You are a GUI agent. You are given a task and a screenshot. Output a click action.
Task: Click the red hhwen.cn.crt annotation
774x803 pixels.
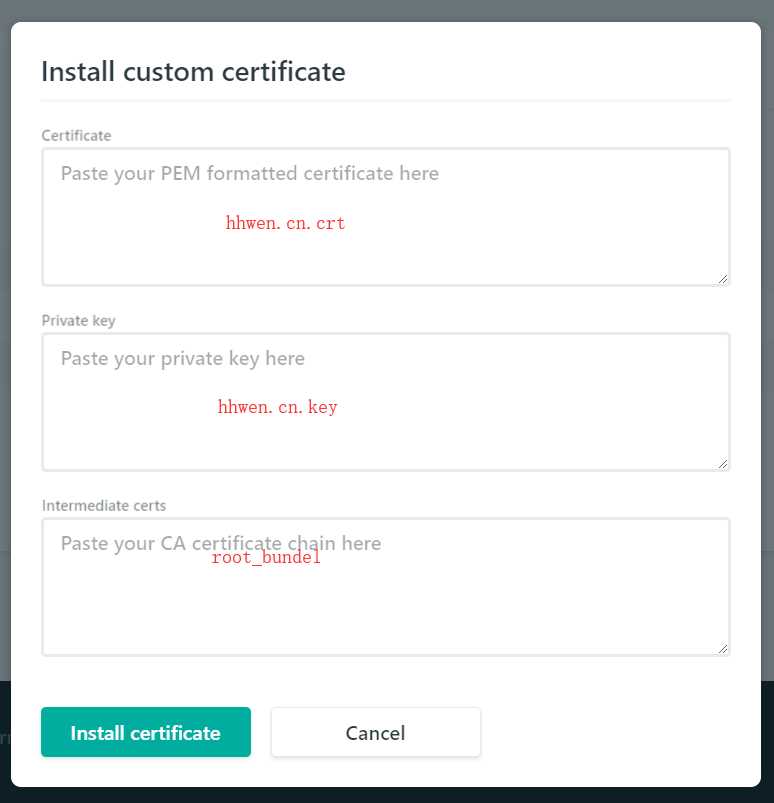[x=285, y=223]
